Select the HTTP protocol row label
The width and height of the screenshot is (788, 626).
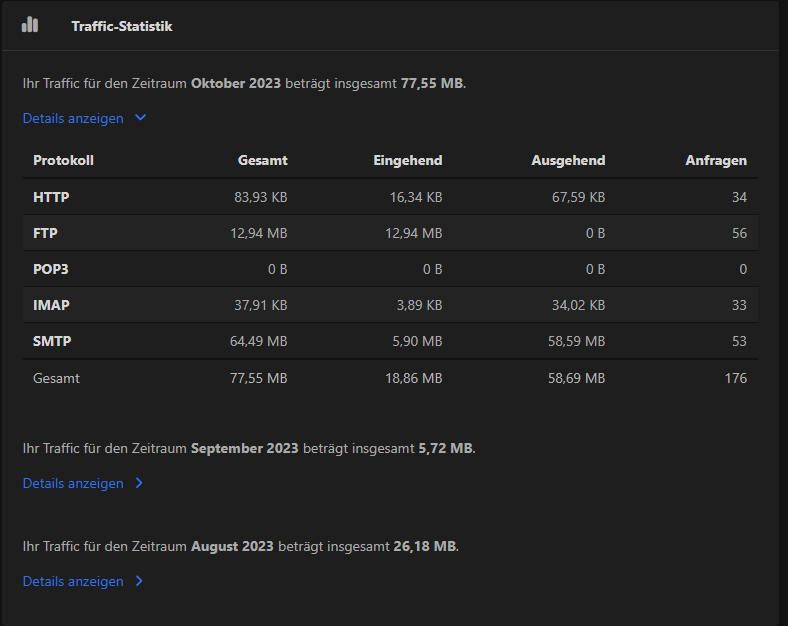pyautogui.click(x=51, y=197)
